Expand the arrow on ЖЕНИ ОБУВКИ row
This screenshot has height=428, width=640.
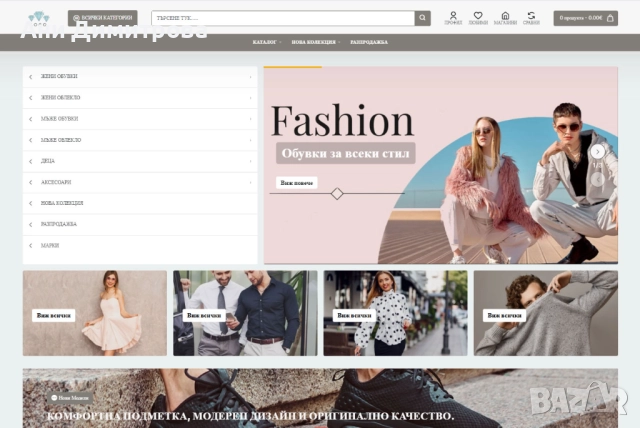click(251, 77)
